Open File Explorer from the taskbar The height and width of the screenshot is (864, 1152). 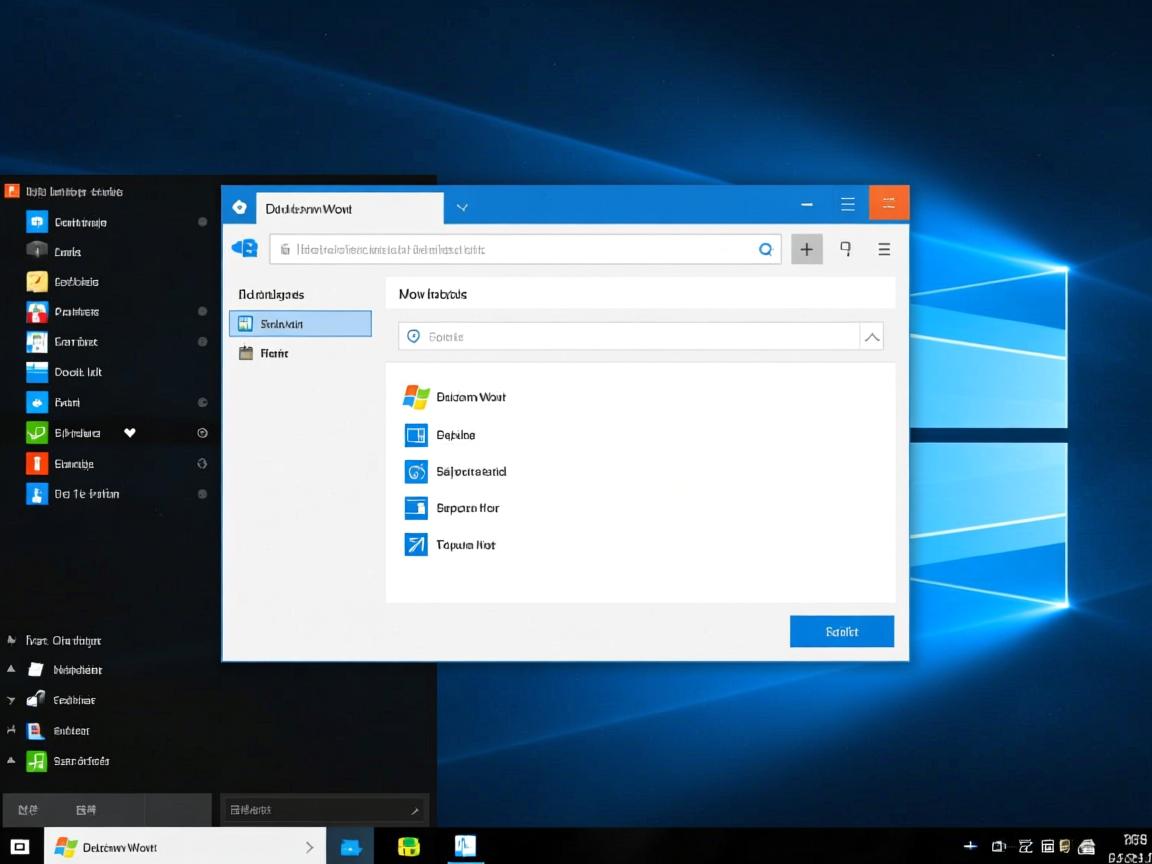pos(350,846)
